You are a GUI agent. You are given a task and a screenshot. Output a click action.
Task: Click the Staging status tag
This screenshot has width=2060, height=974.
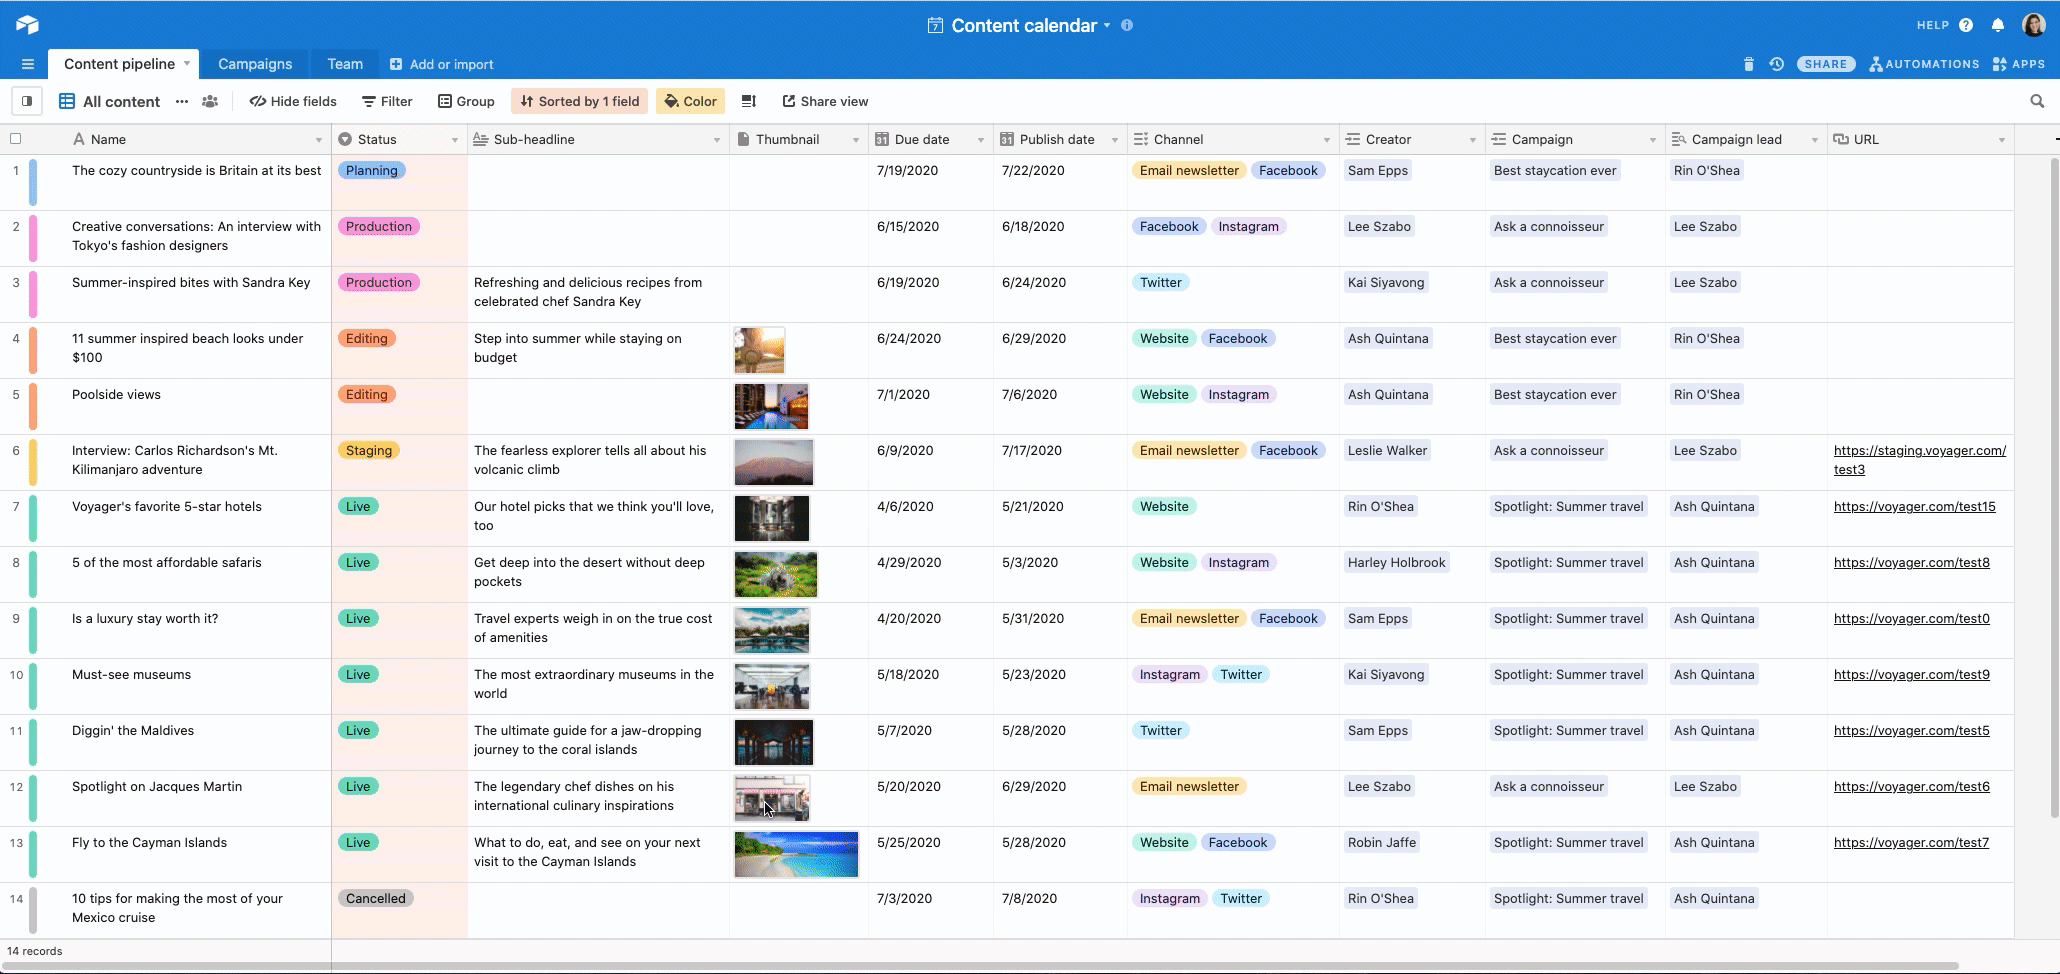(x=369, y=451)
